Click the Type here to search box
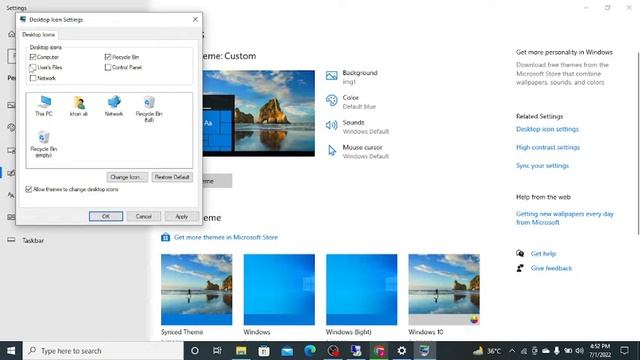640x360 pixels. coord(103,351)
